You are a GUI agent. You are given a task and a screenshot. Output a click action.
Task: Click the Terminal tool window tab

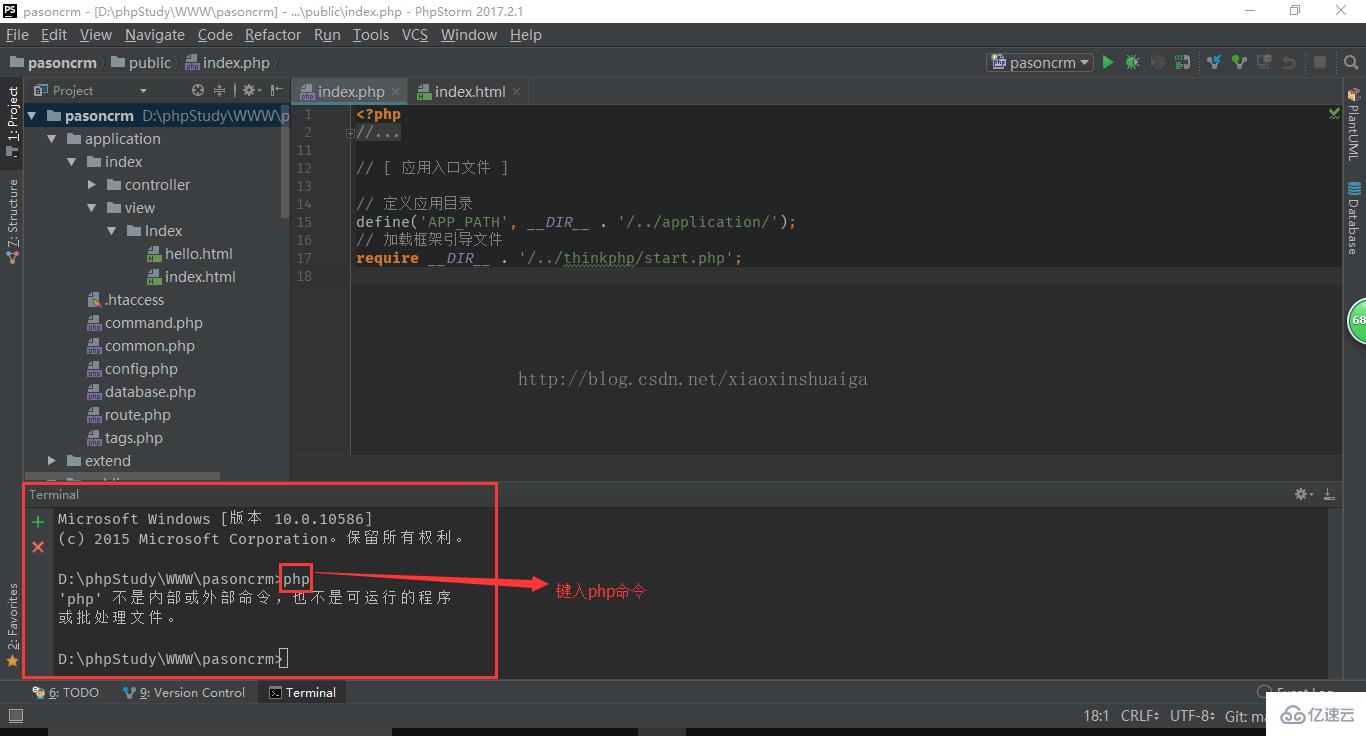(302, 692)
